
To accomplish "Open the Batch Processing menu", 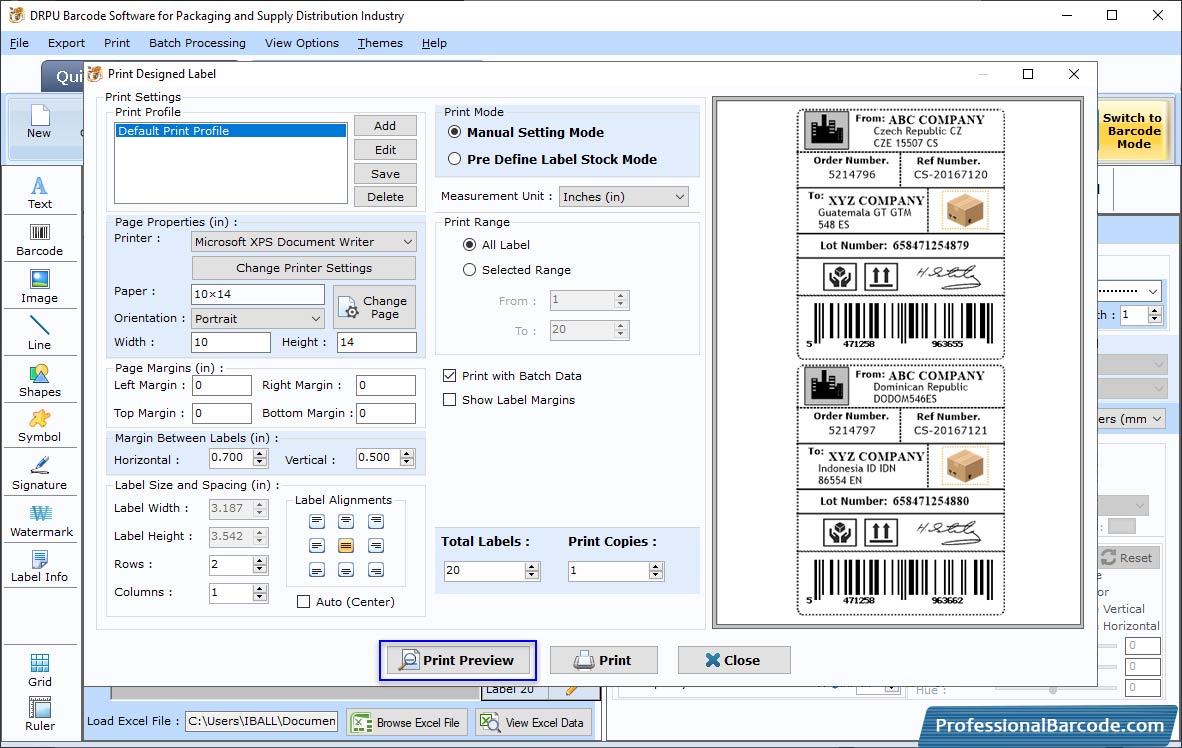I will [x=198, y=43].
